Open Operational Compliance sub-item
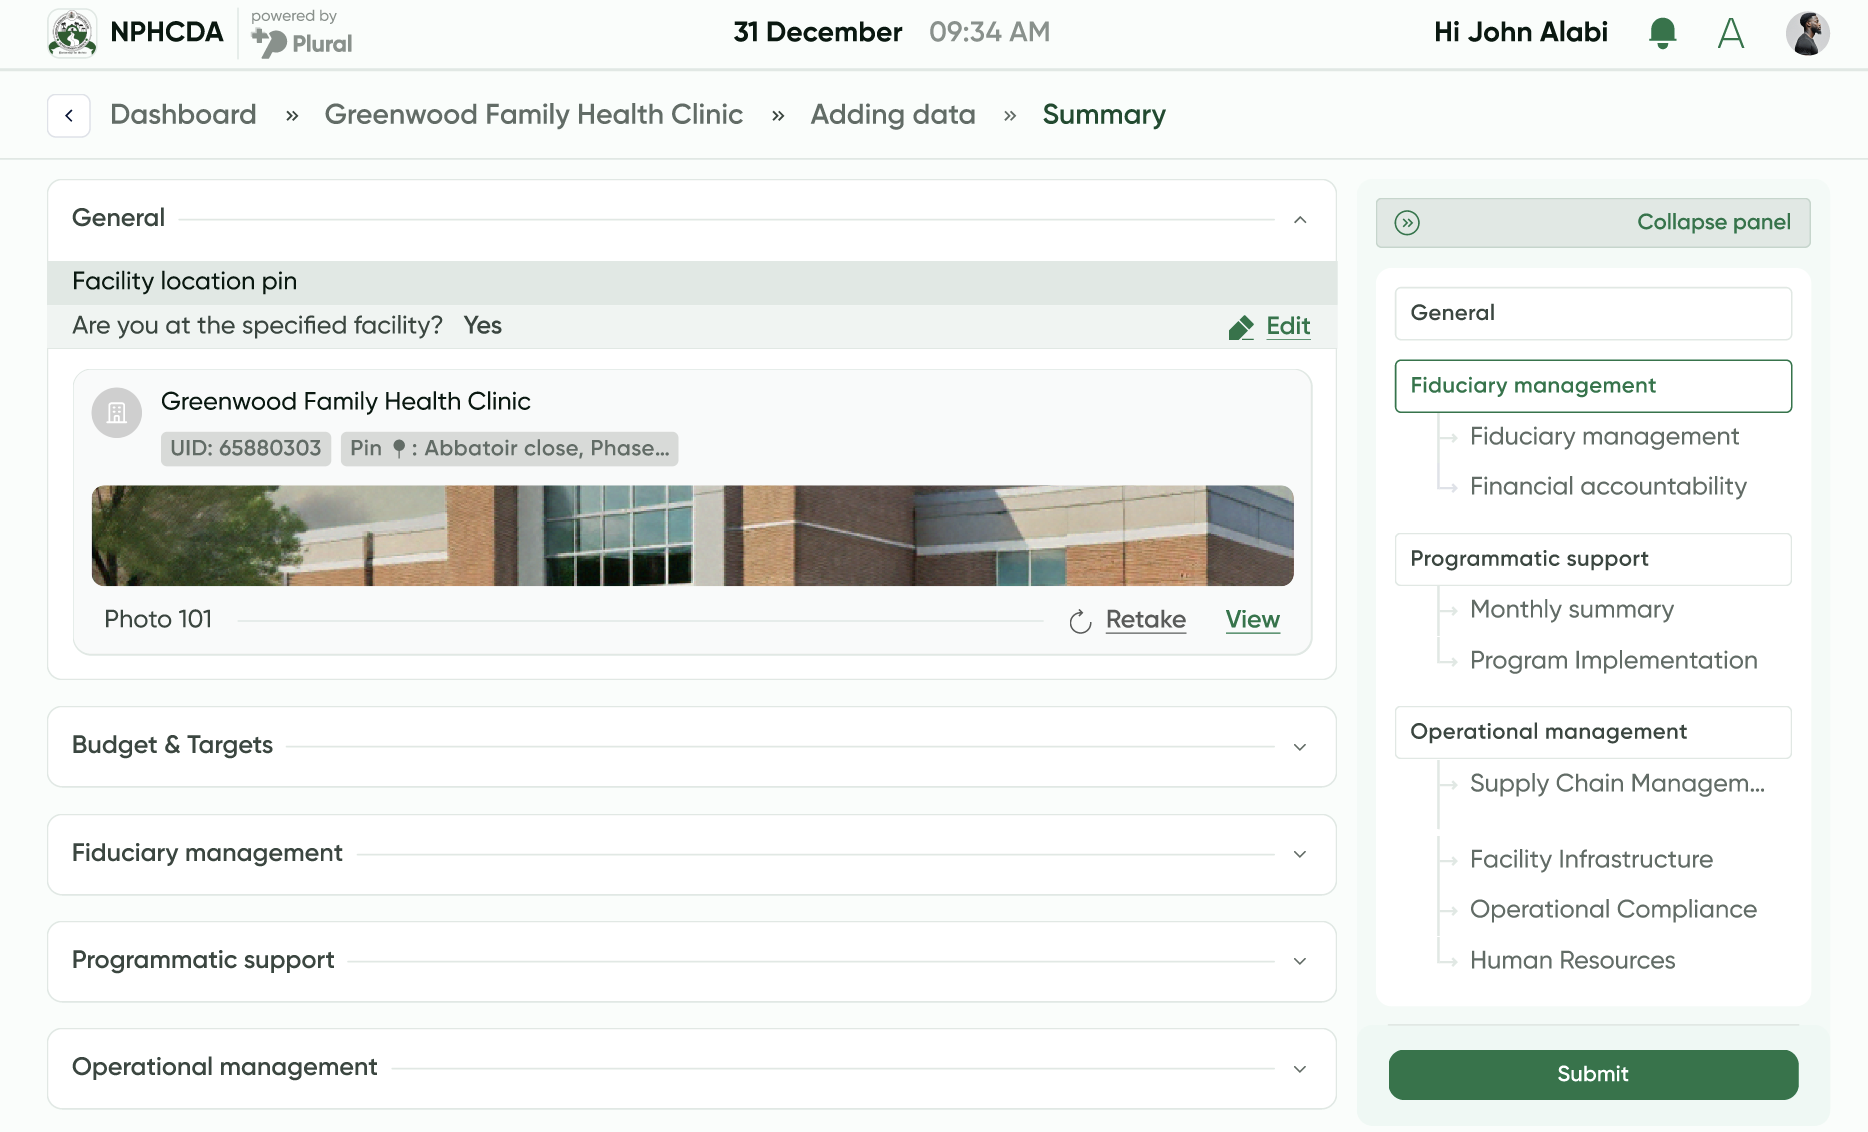Image resolution: width=1868 pixels, height=1132 pixels. pos(1613,910)
